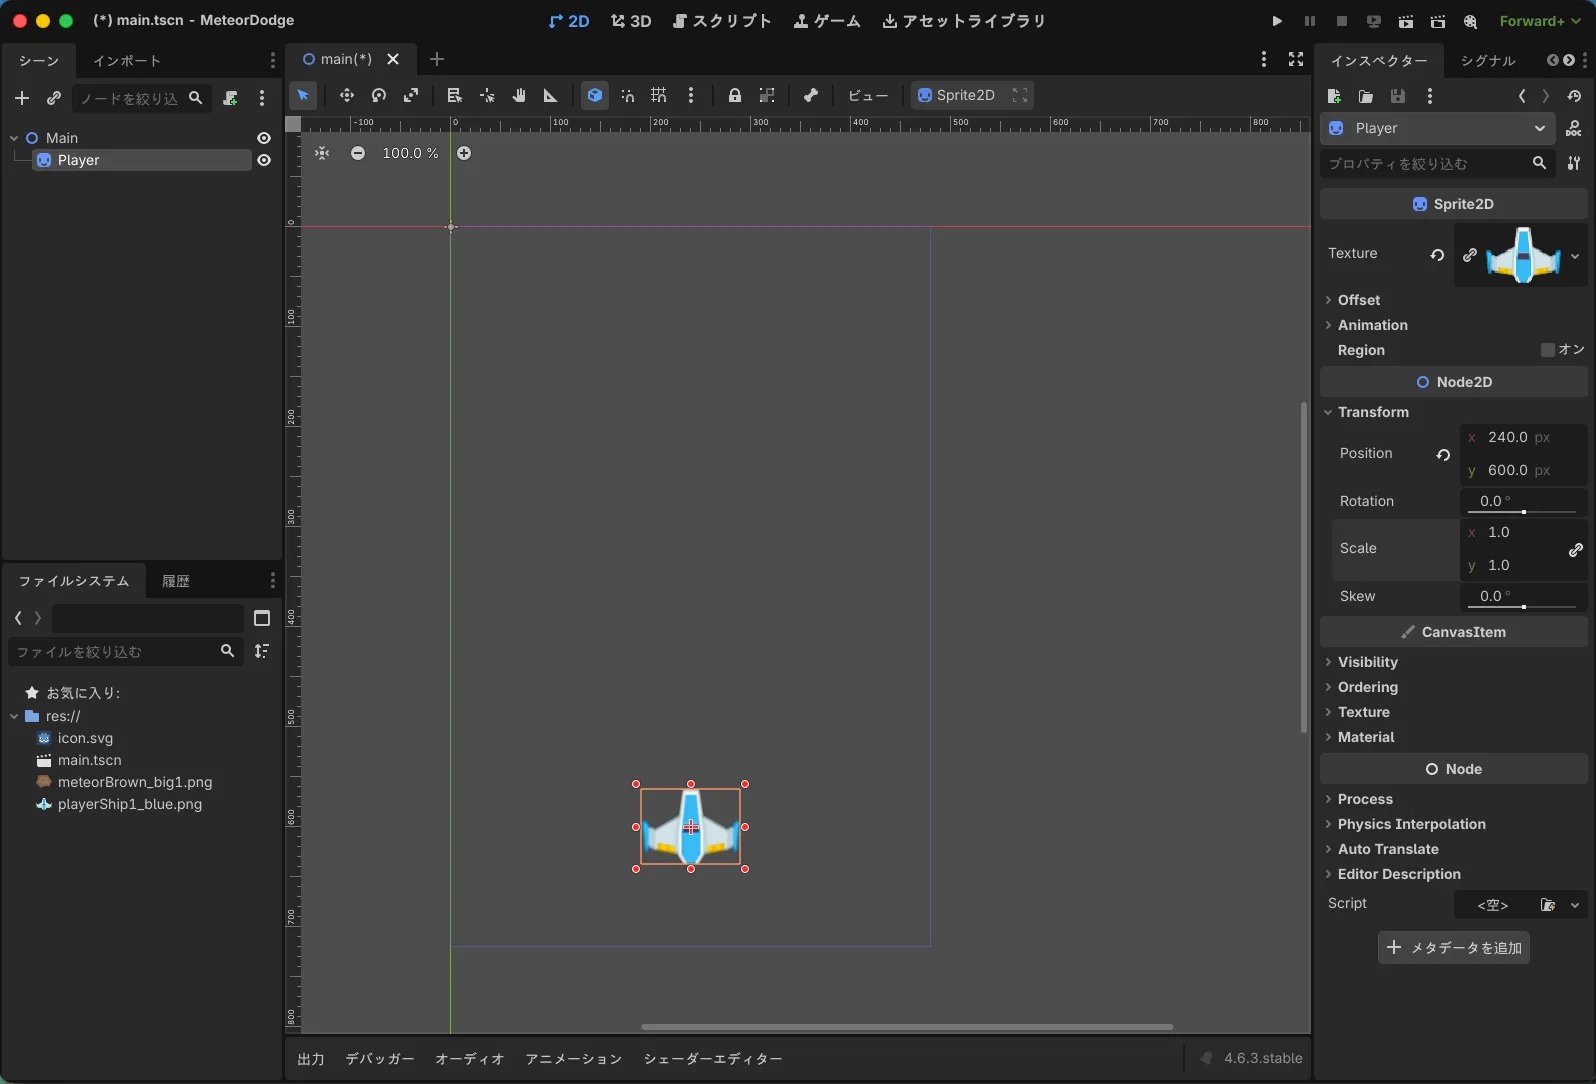Screen dimensions: 1596x1084
Task: Toggle smart snap magnet icon
Action: tap(627, 95)
